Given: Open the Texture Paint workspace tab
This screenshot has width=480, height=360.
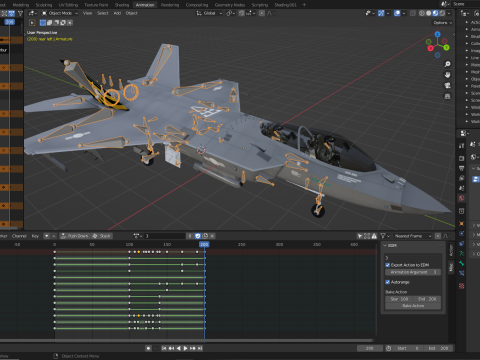Looking at the screenshot, I should pos(96,5).
